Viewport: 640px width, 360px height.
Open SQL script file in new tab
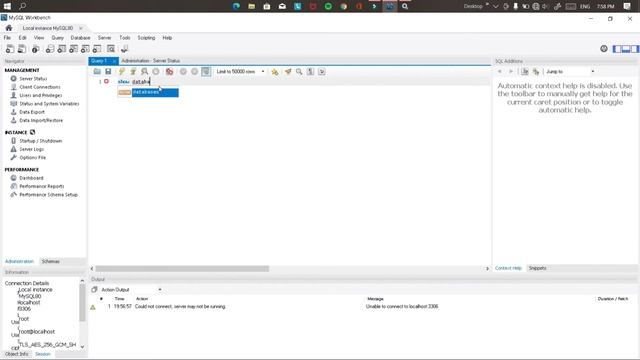(22, 49)
